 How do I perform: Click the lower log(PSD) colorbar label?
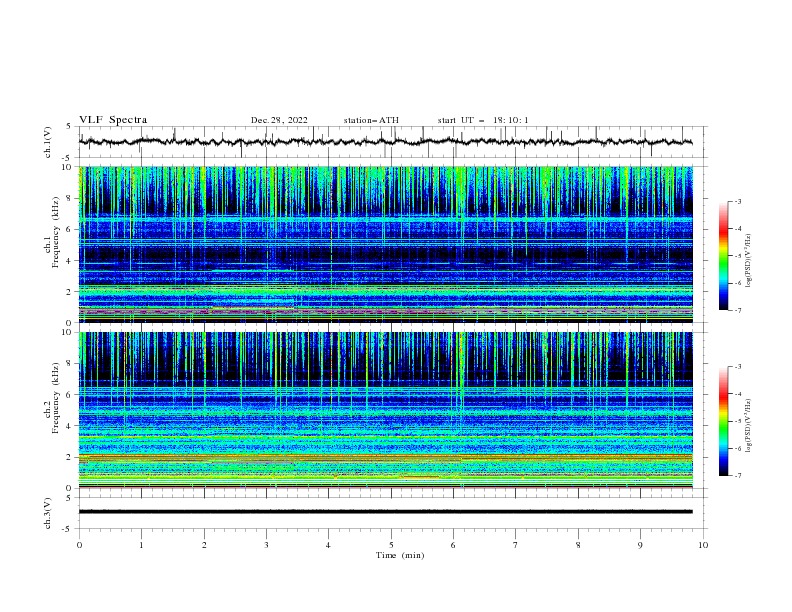pyautogui.click(x=748, y=425)
